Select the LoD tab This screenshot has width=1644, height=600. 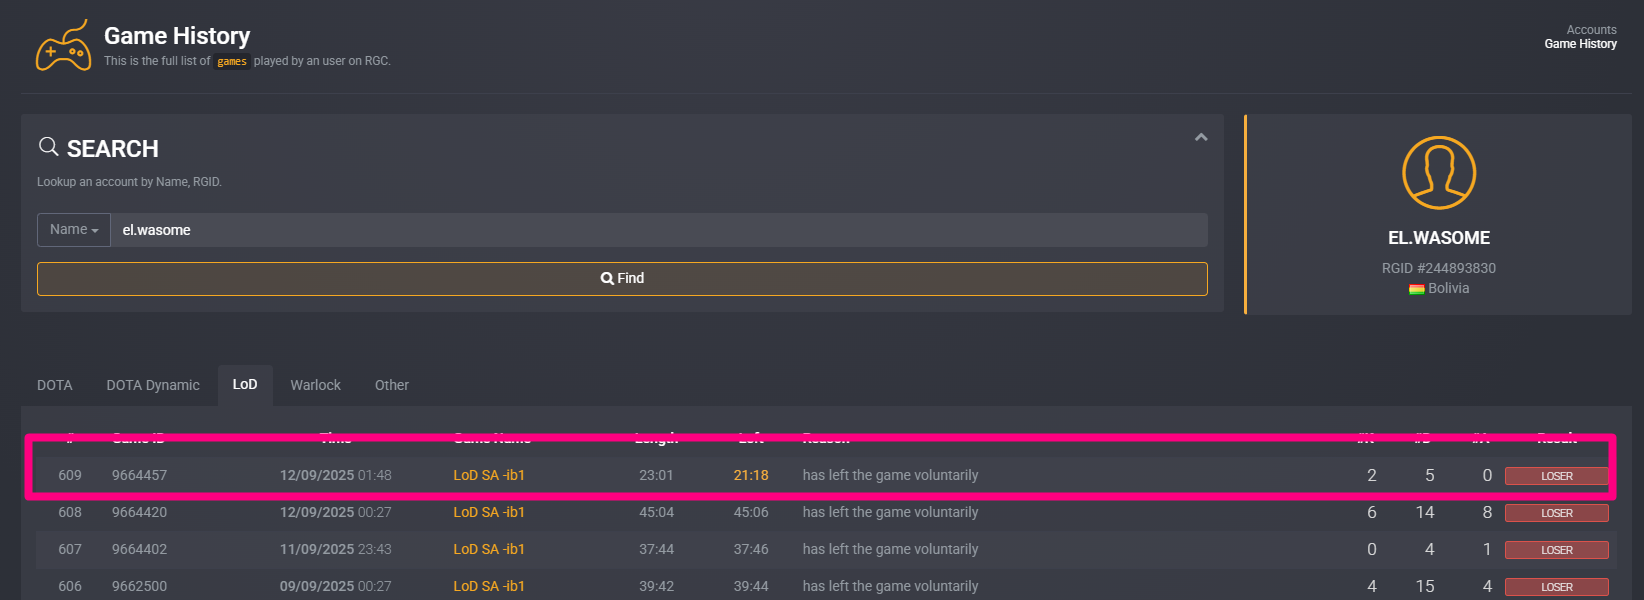pos(245,385)
